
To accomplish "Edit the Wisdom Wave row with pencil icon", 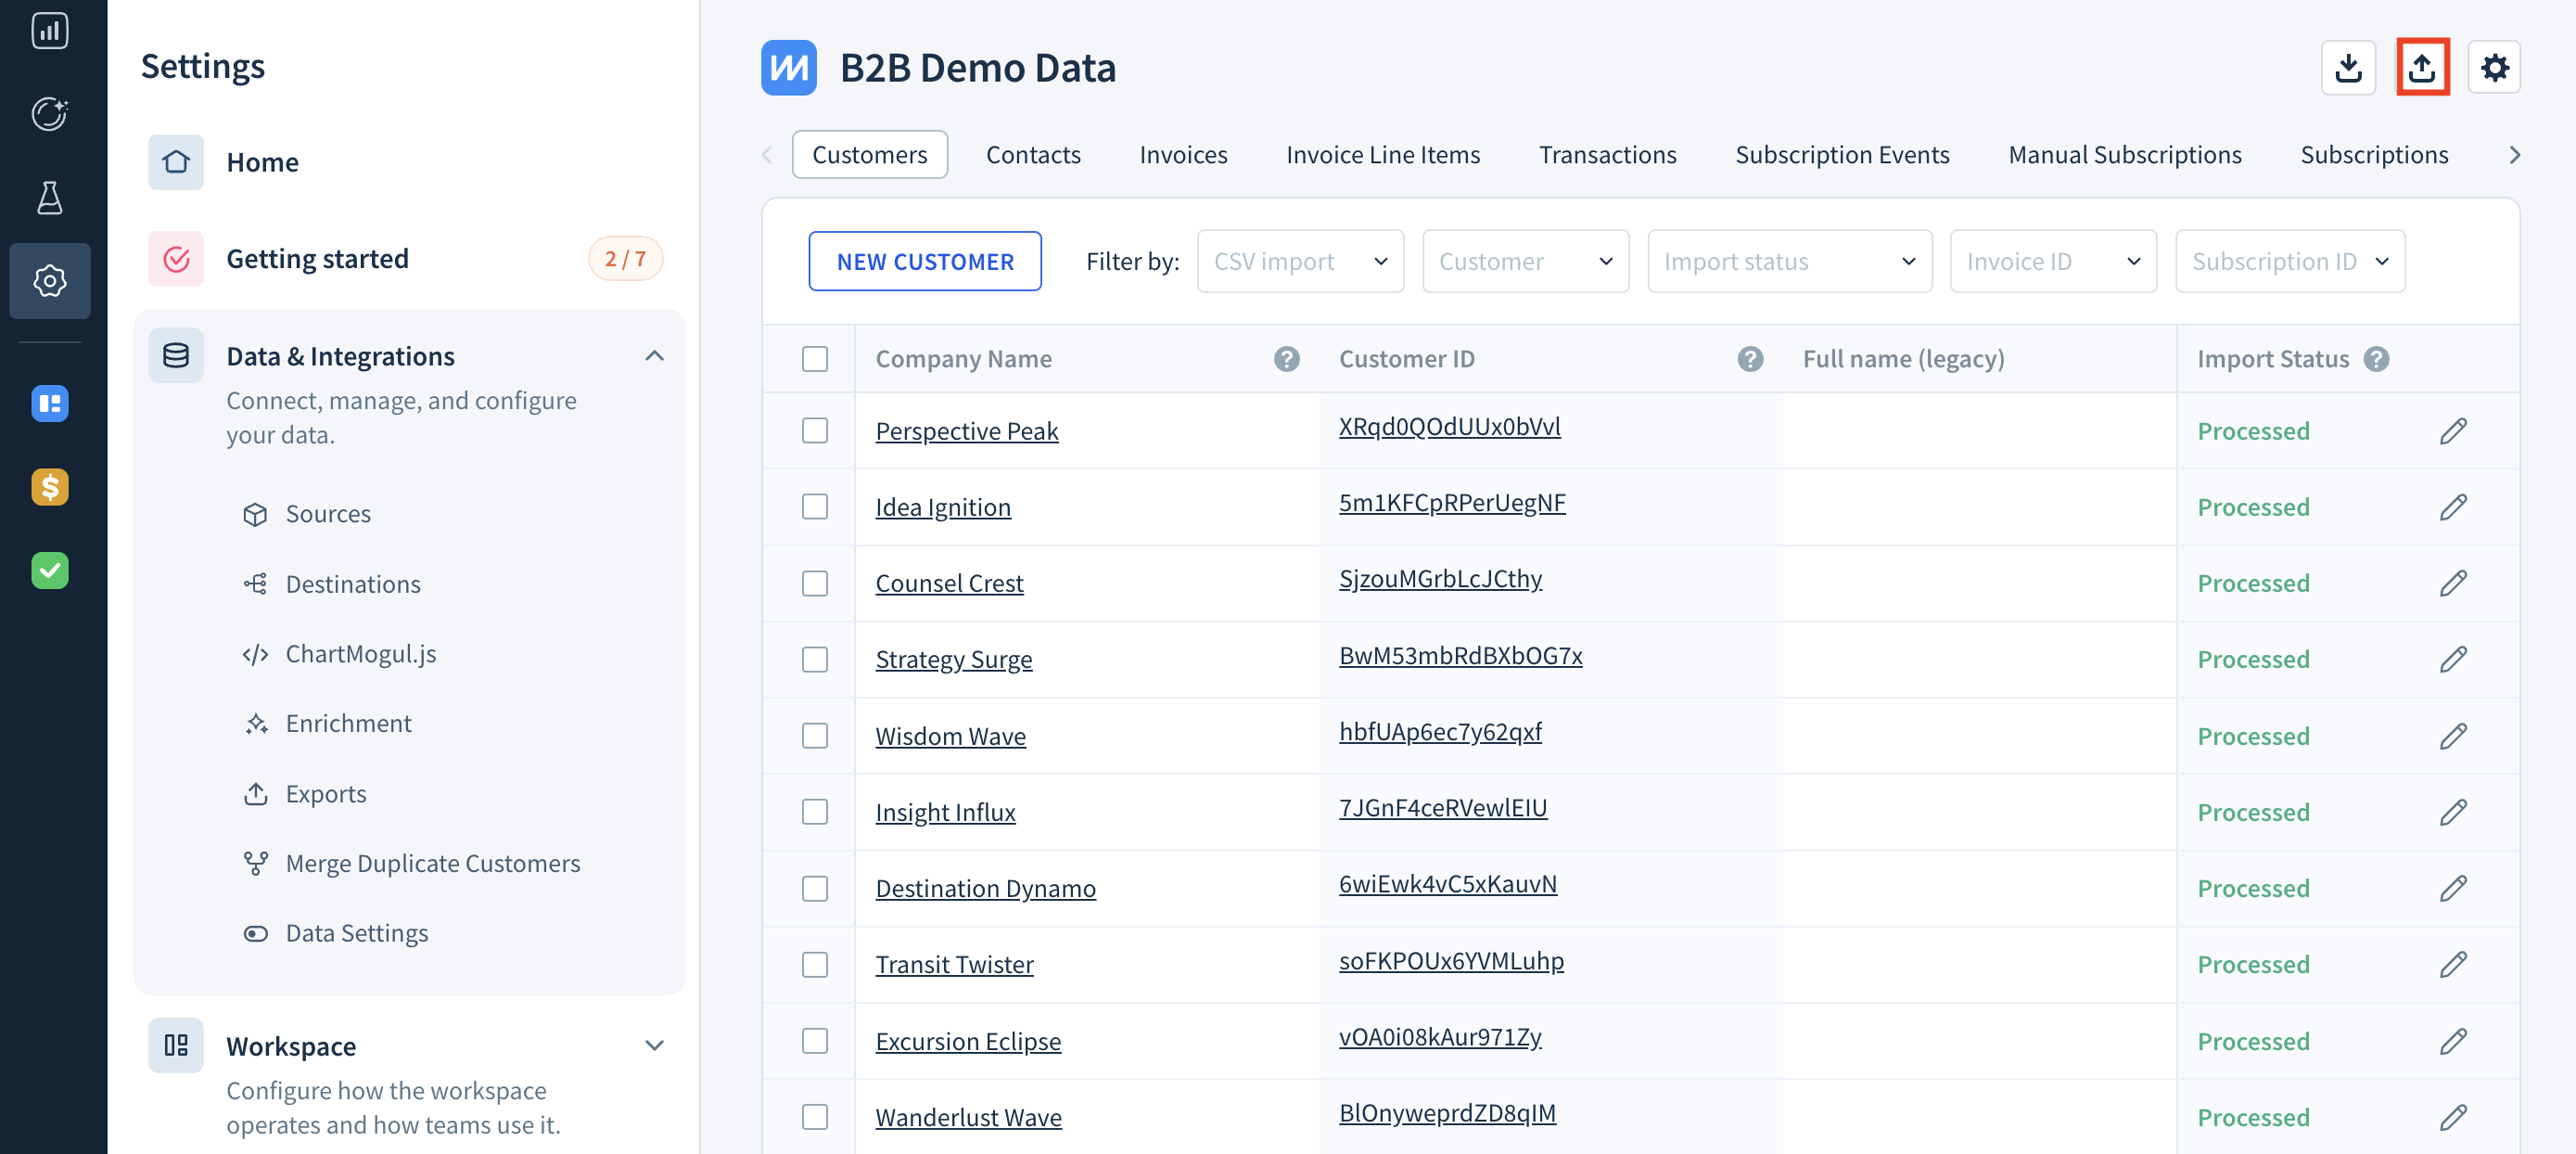I will click(x=2452, y=736).
